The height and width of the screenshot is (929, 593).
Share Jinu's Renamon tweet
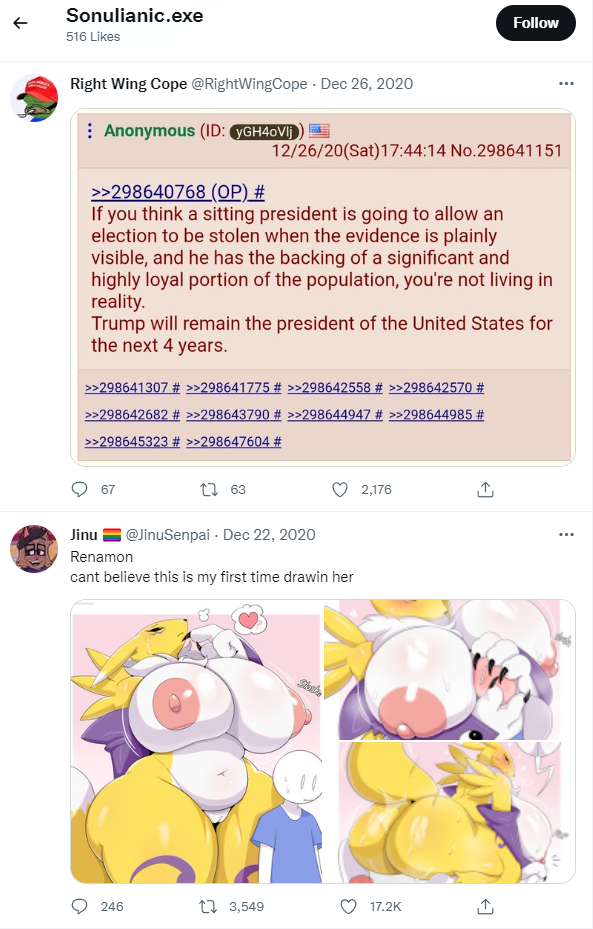tap(485, 906)
